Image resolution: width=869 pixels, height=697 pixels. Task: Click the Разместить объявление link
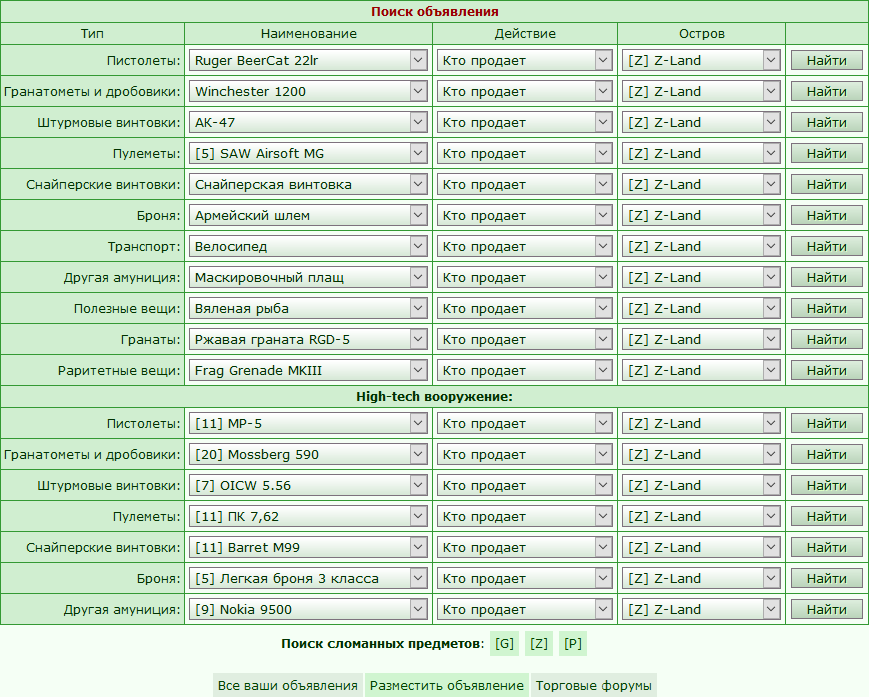(x=446, y=685)
